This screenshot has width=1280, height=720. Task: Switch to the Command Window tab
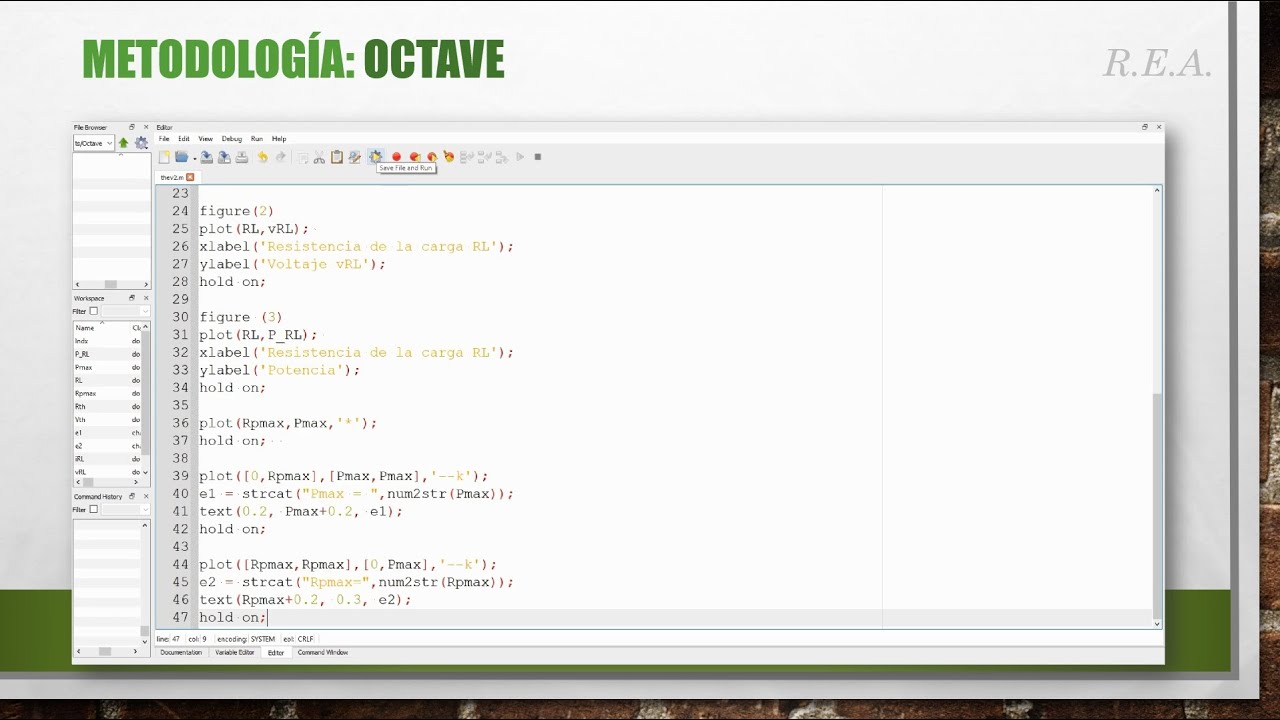coord(323,652)
